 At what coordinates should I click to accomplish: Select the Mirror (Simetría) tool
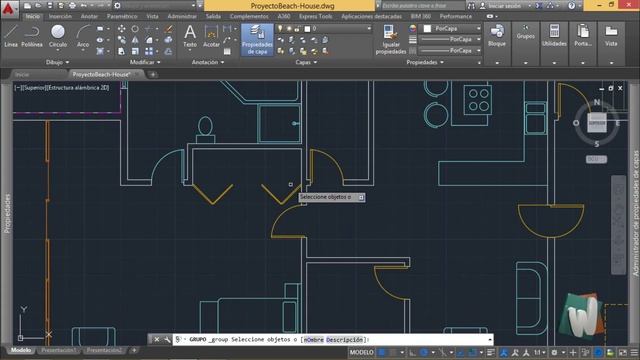tap(135, 40)
